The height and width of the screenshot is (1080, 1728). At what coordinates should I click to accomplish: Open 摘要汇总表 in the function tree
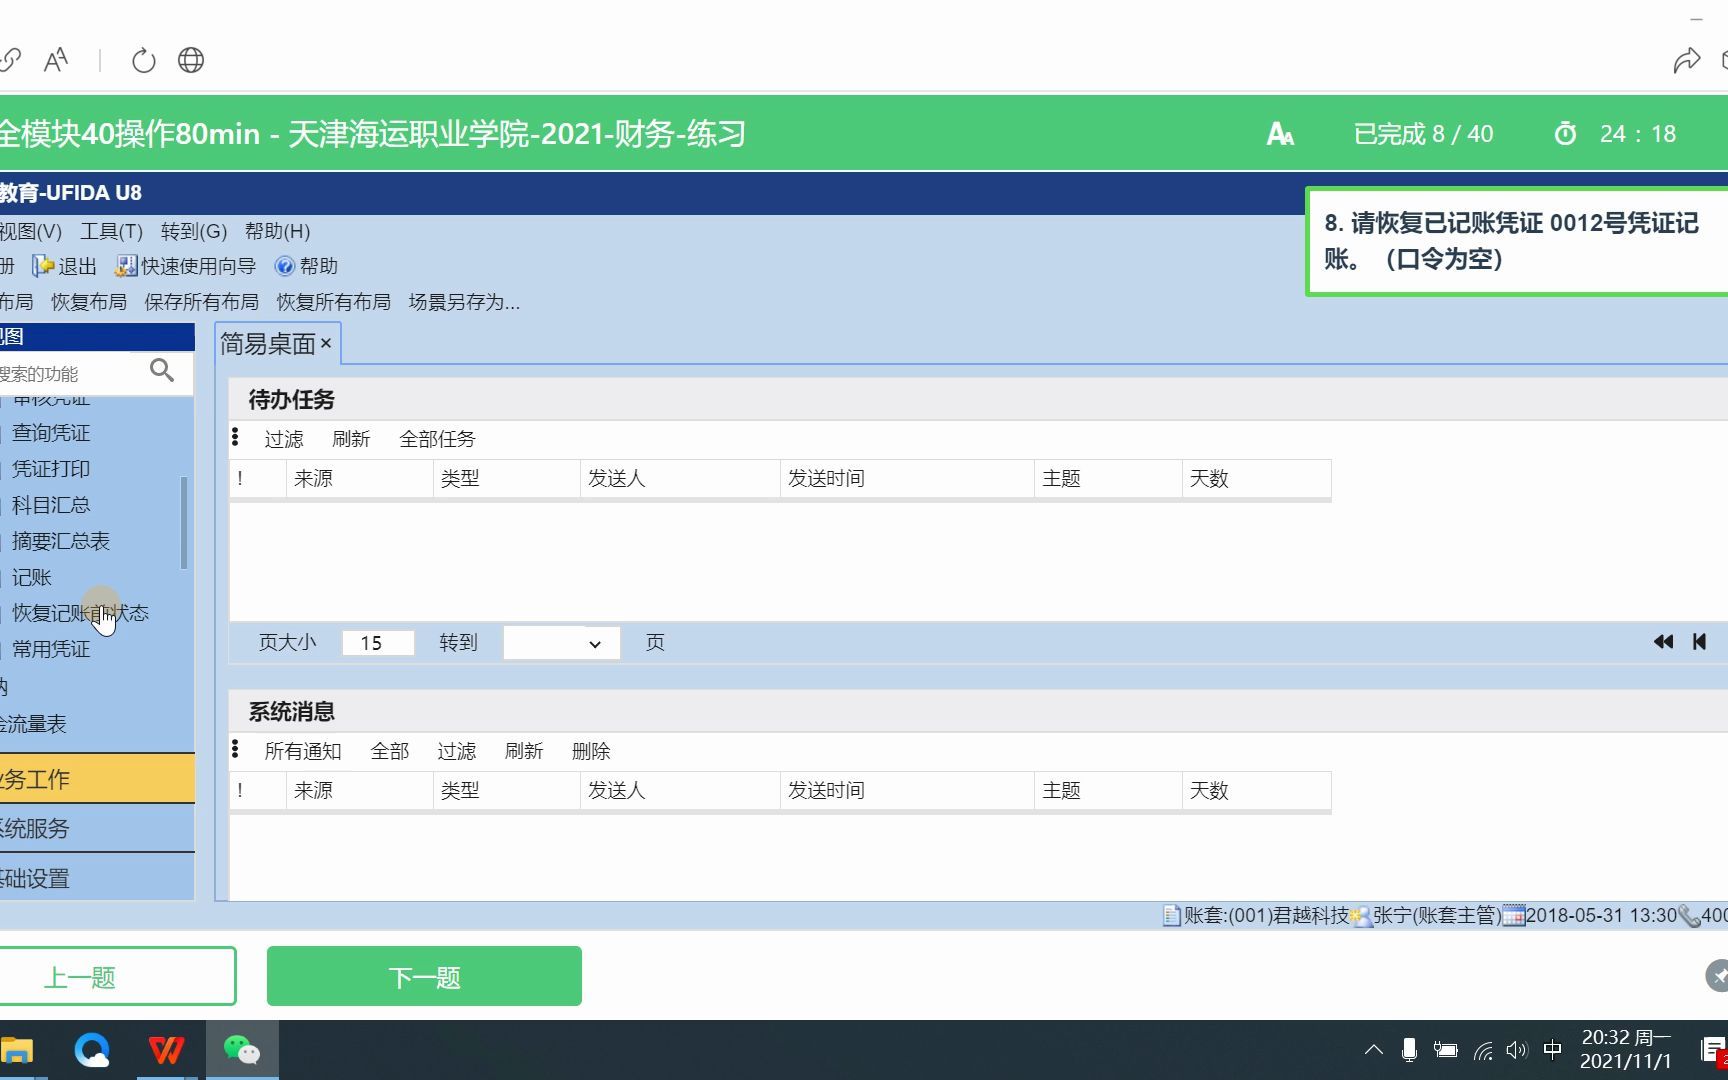pos(61,541)
